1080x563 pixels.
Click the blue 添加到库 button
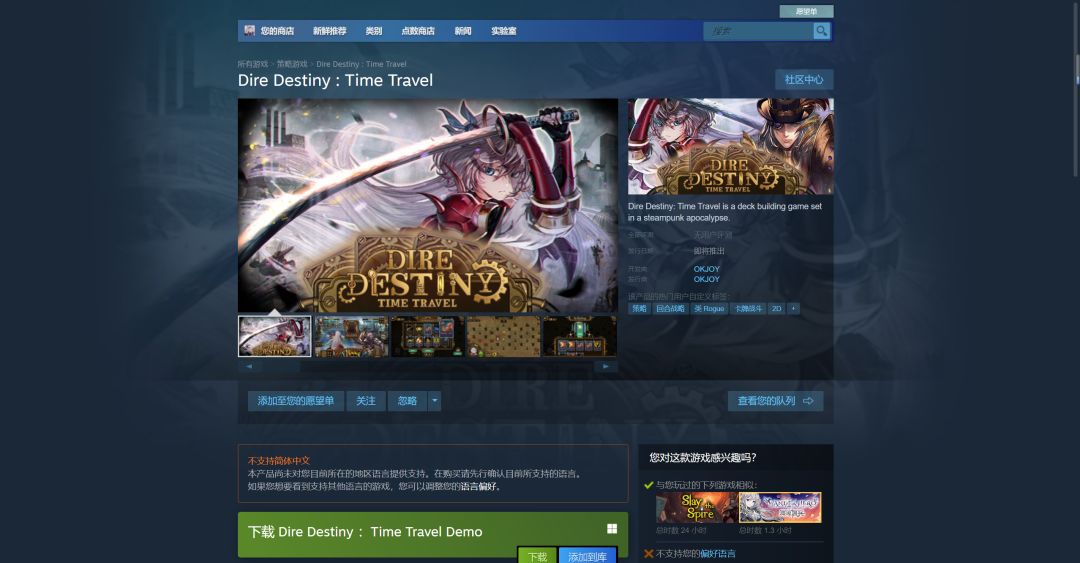click(587, 556)
